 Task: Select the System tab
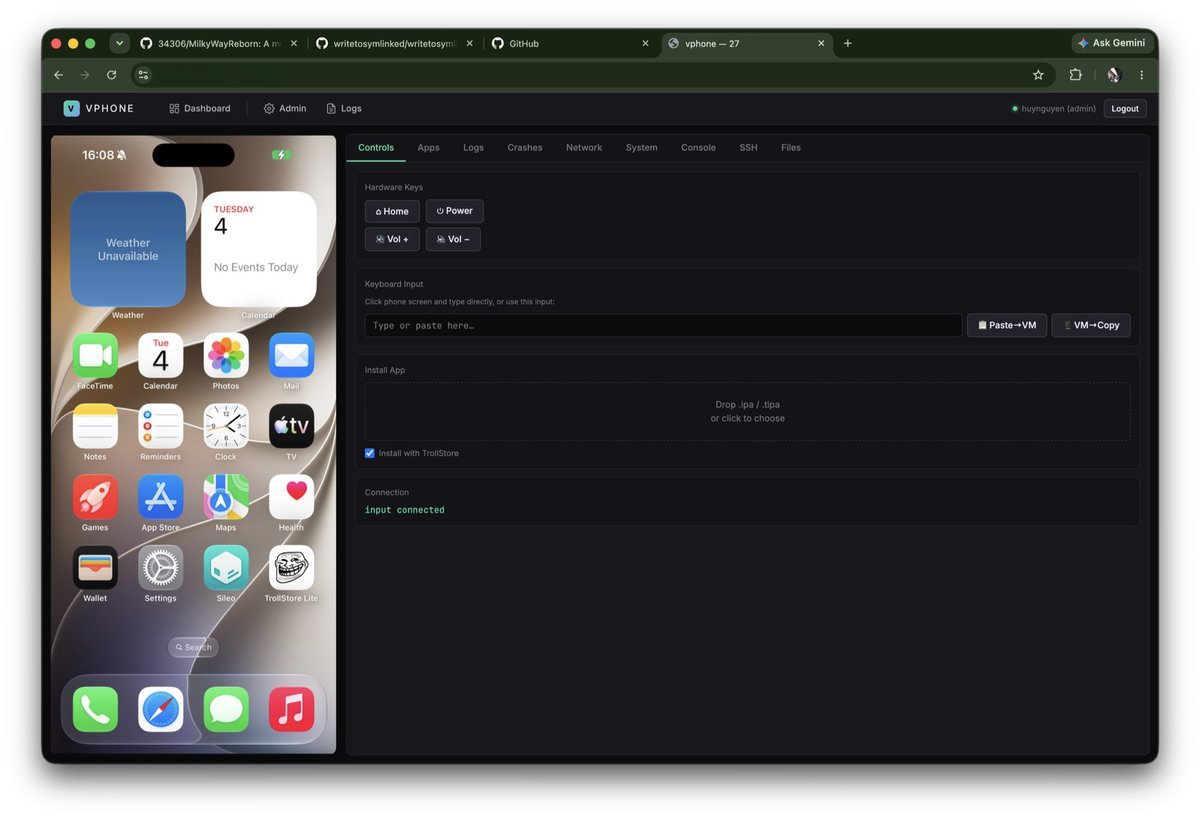click(x=641, y=147)
